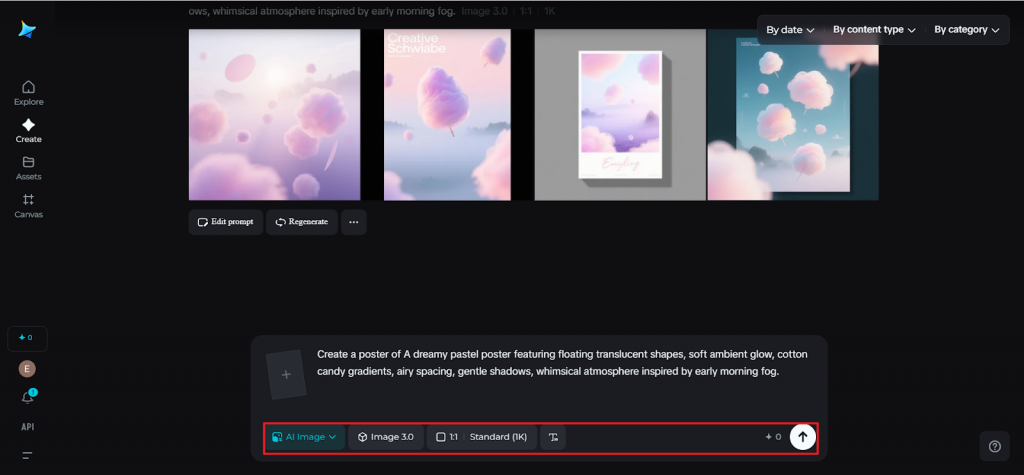Click the add reference image box
Image resolution: width=1024 pixels, height=475 pixels.
[x=286, y=374]
